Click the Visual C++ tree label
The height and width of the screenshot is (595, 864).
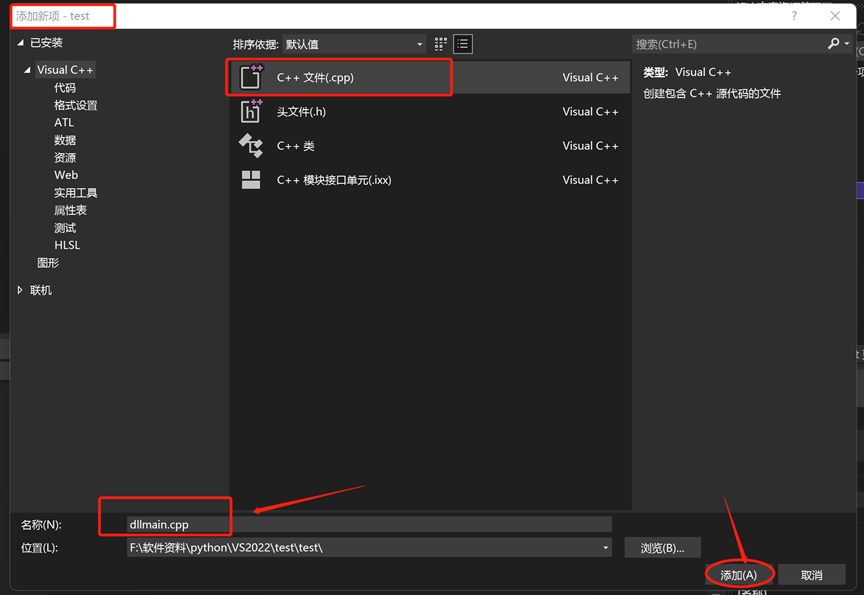click(65, 70)
